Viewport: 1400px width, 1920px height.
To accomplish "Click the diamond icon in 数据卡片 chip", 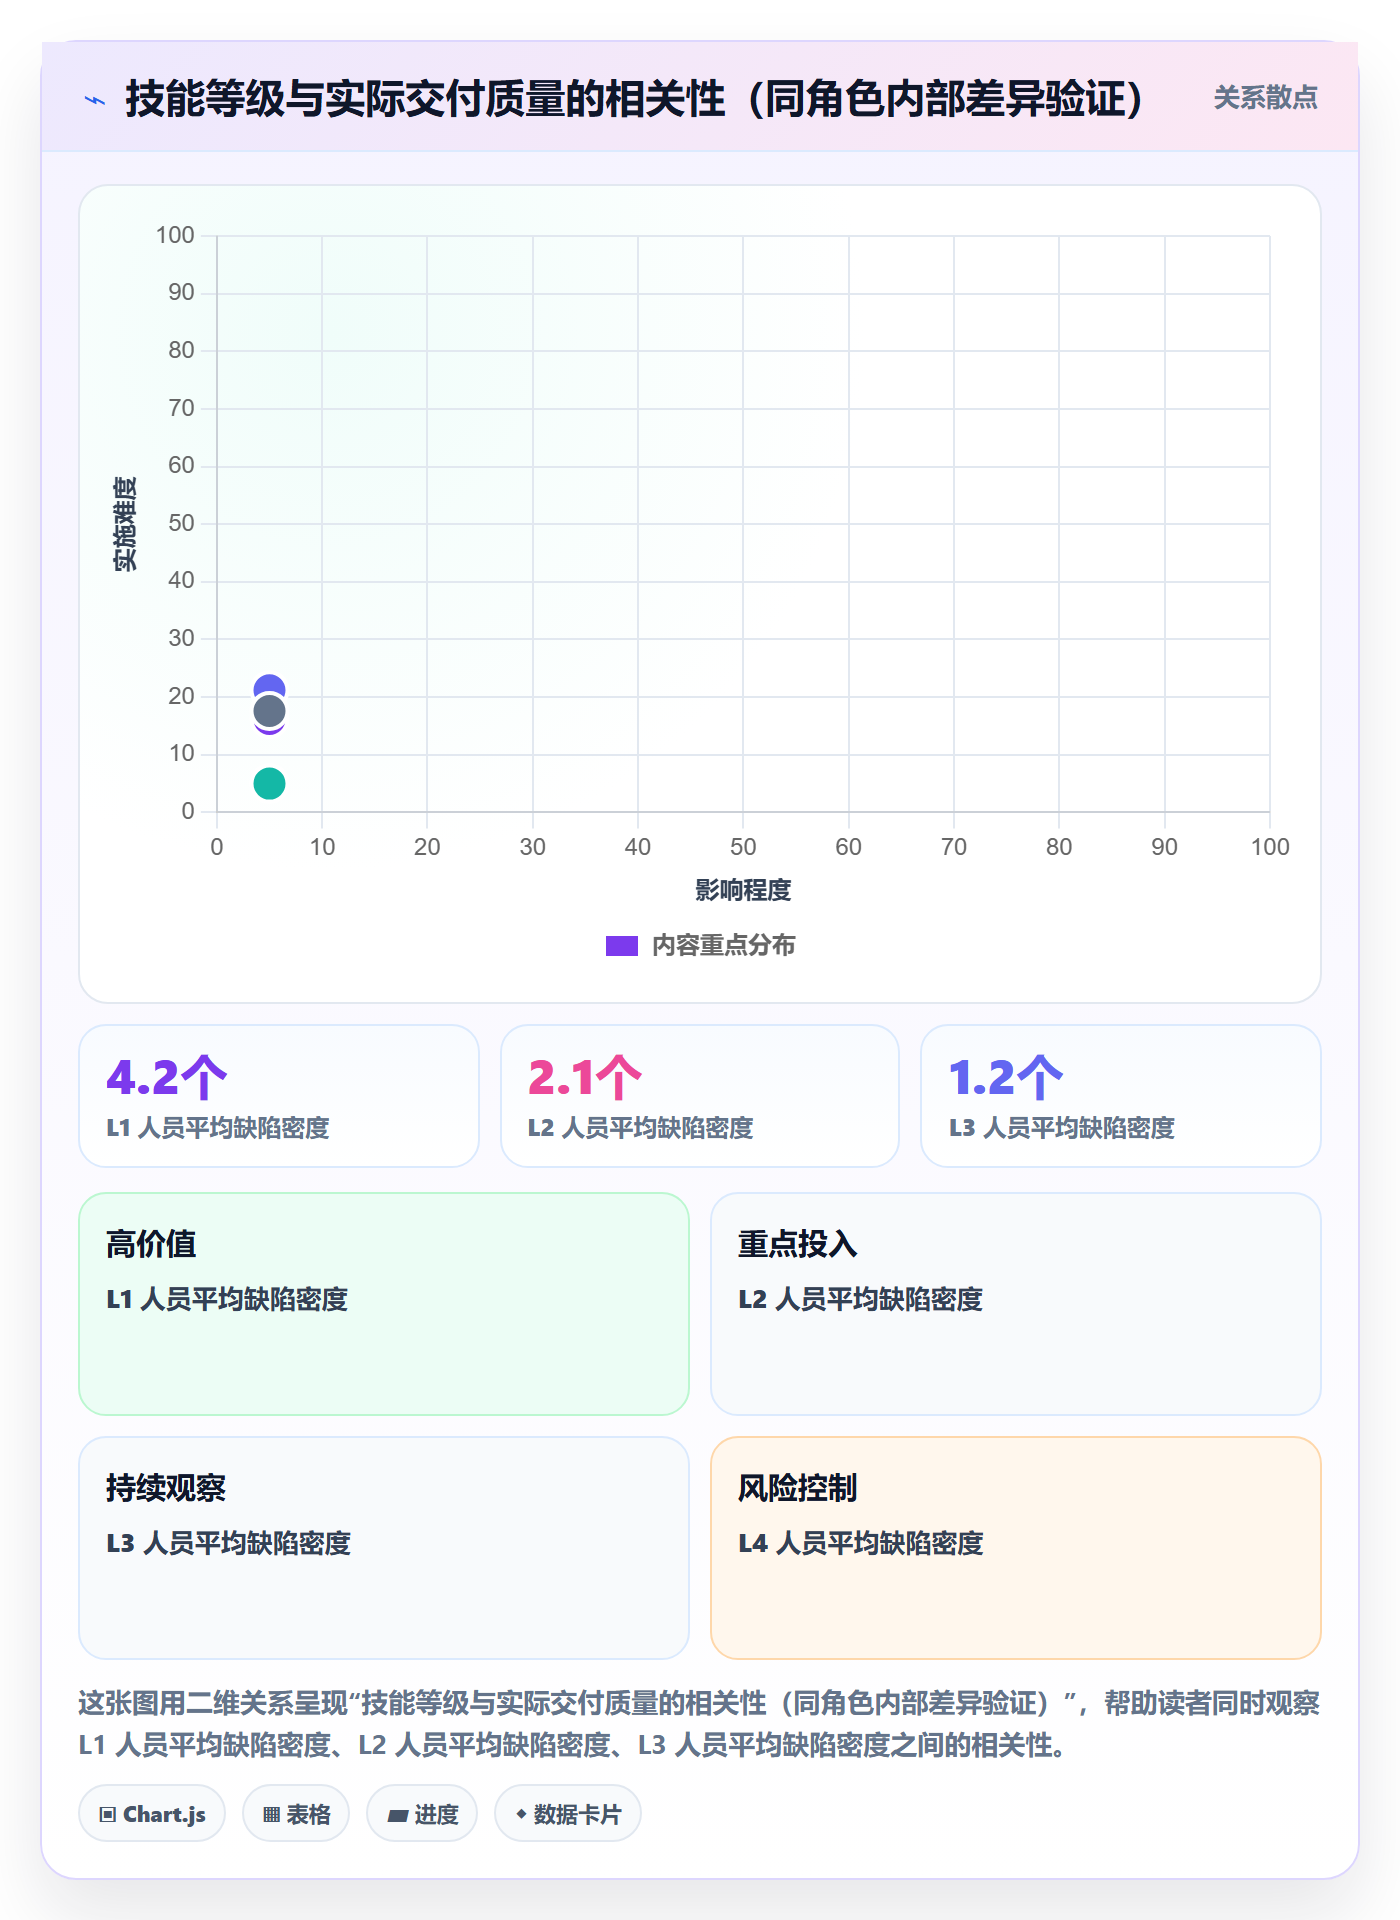I will point(521,1814).
